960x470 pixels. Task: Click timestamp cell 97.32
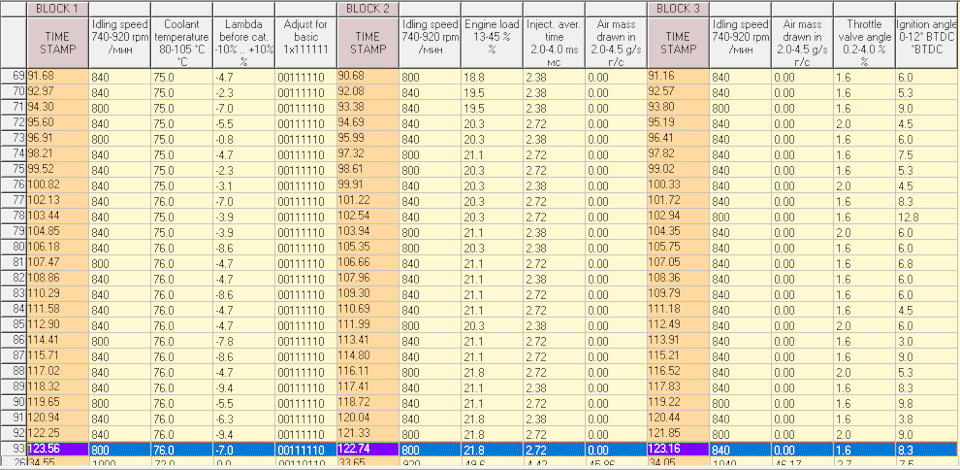[x=367, y=155]
